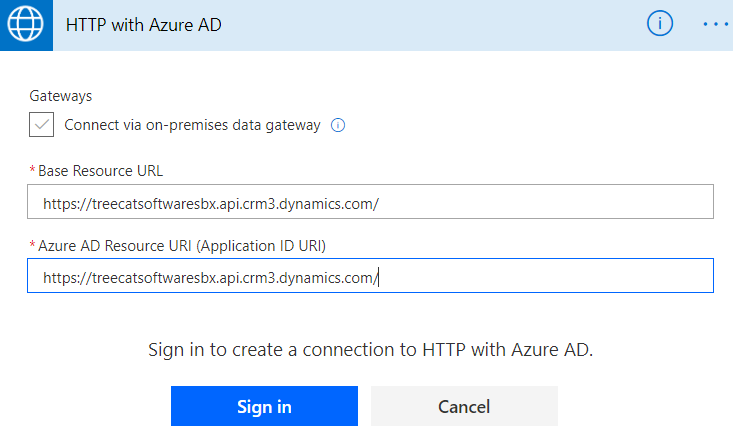Click the URL text inside the Base Resource URL box
Image resolution: width=733 pixels, height=444 pixels.
click(210, 203)
